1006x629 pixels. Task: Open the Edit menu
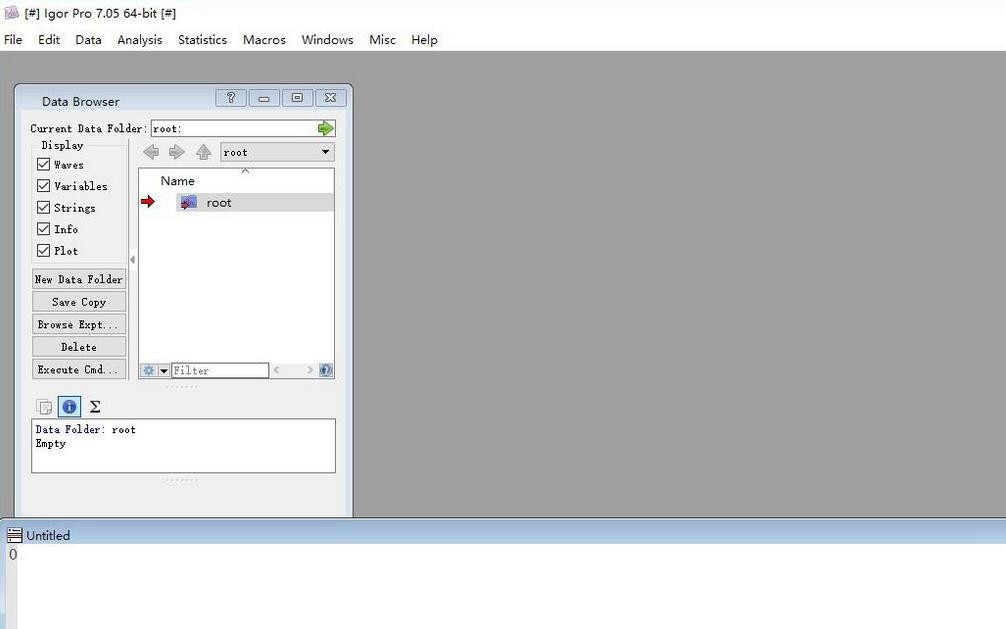[x=49, y=40]
